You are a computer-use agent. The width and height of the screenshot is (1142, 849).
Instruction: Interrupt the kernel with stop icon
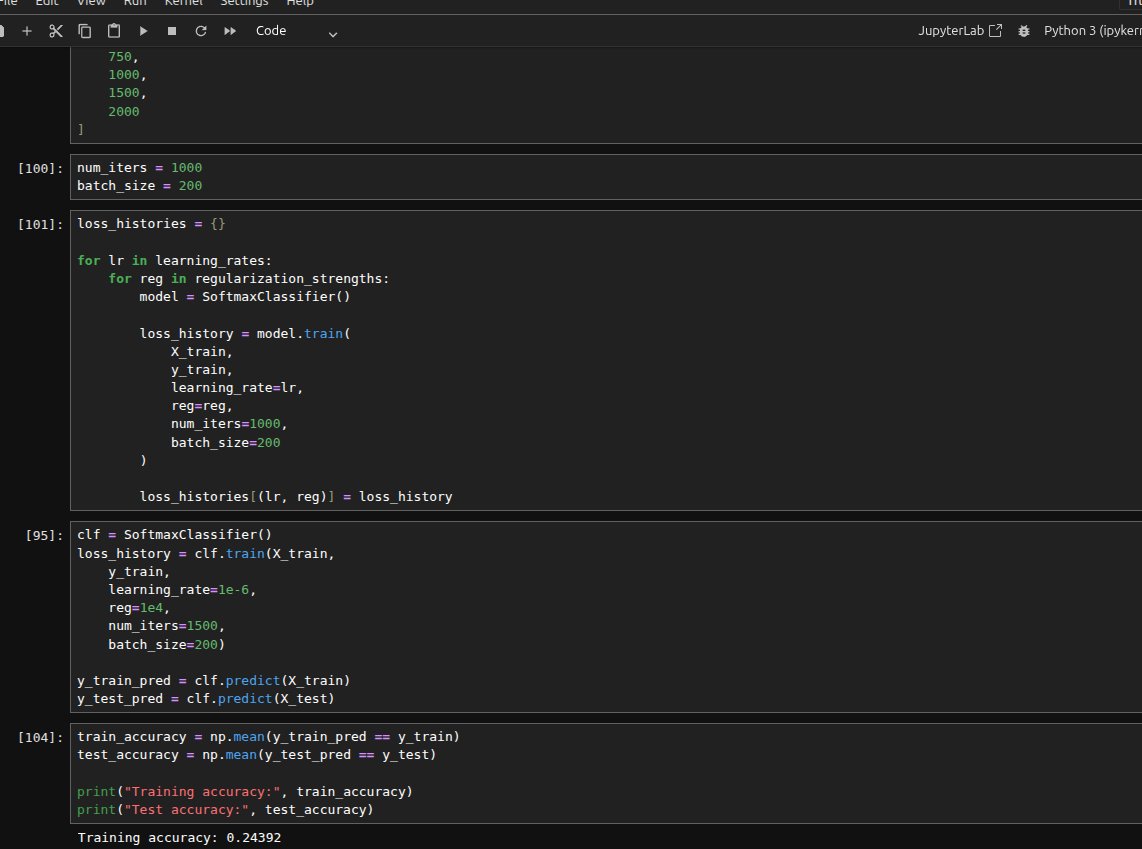click(172, 31)
